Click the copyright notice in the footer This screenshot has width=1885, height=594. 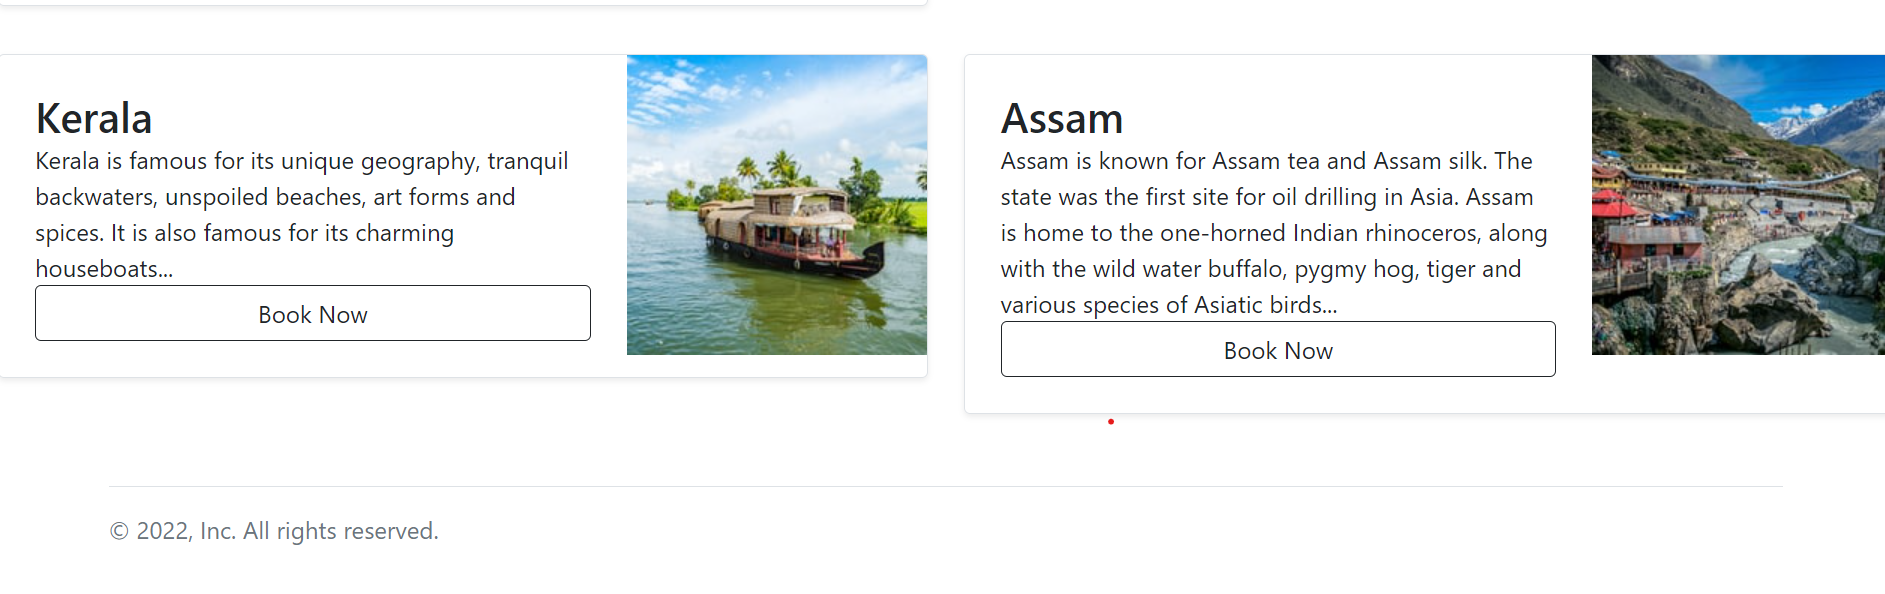pyautogui.click(x=274, y=531)
